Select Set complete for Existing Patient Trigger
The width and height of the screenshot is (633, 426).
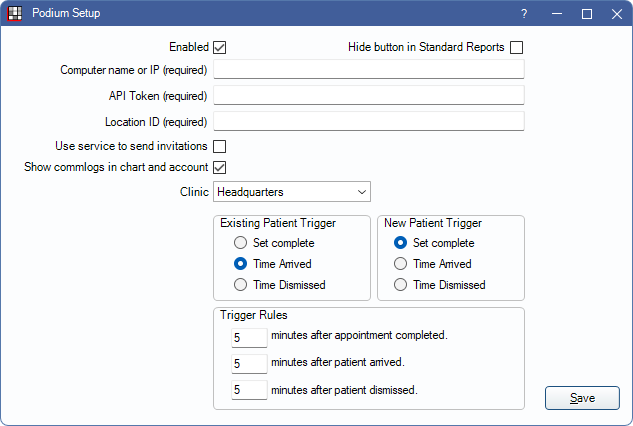[x=241, y=243]
